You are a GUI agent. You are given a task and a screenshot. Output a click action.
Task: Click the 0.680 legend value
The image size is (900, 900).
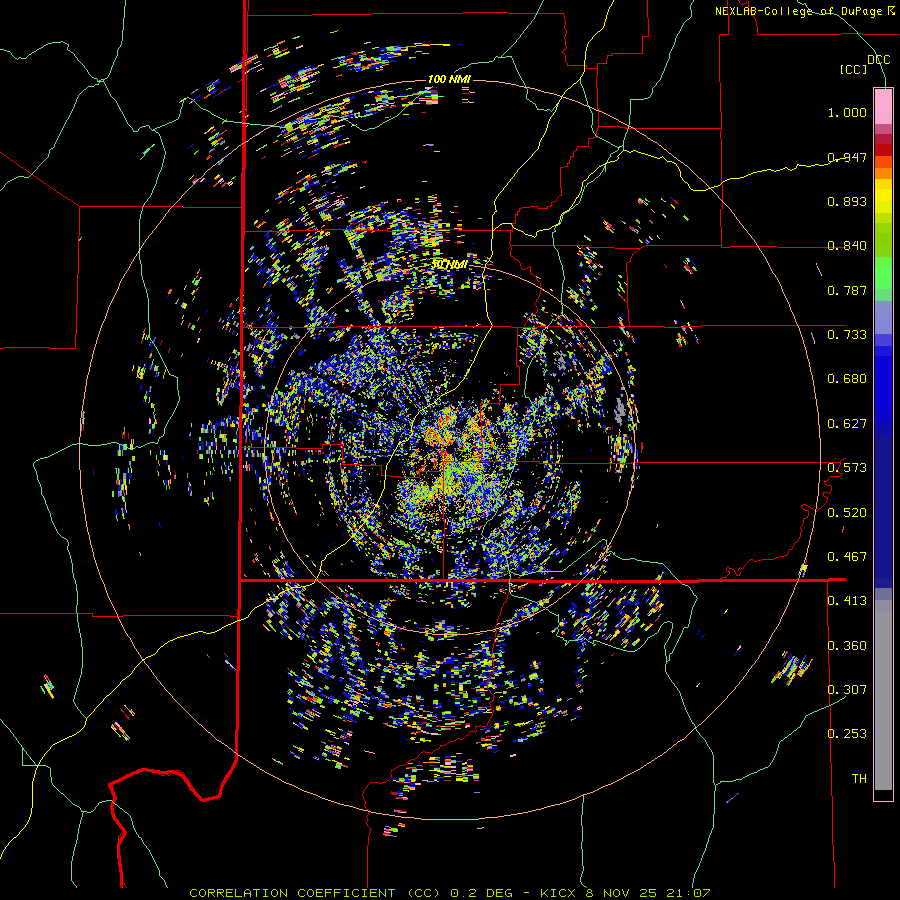[847, 379]
